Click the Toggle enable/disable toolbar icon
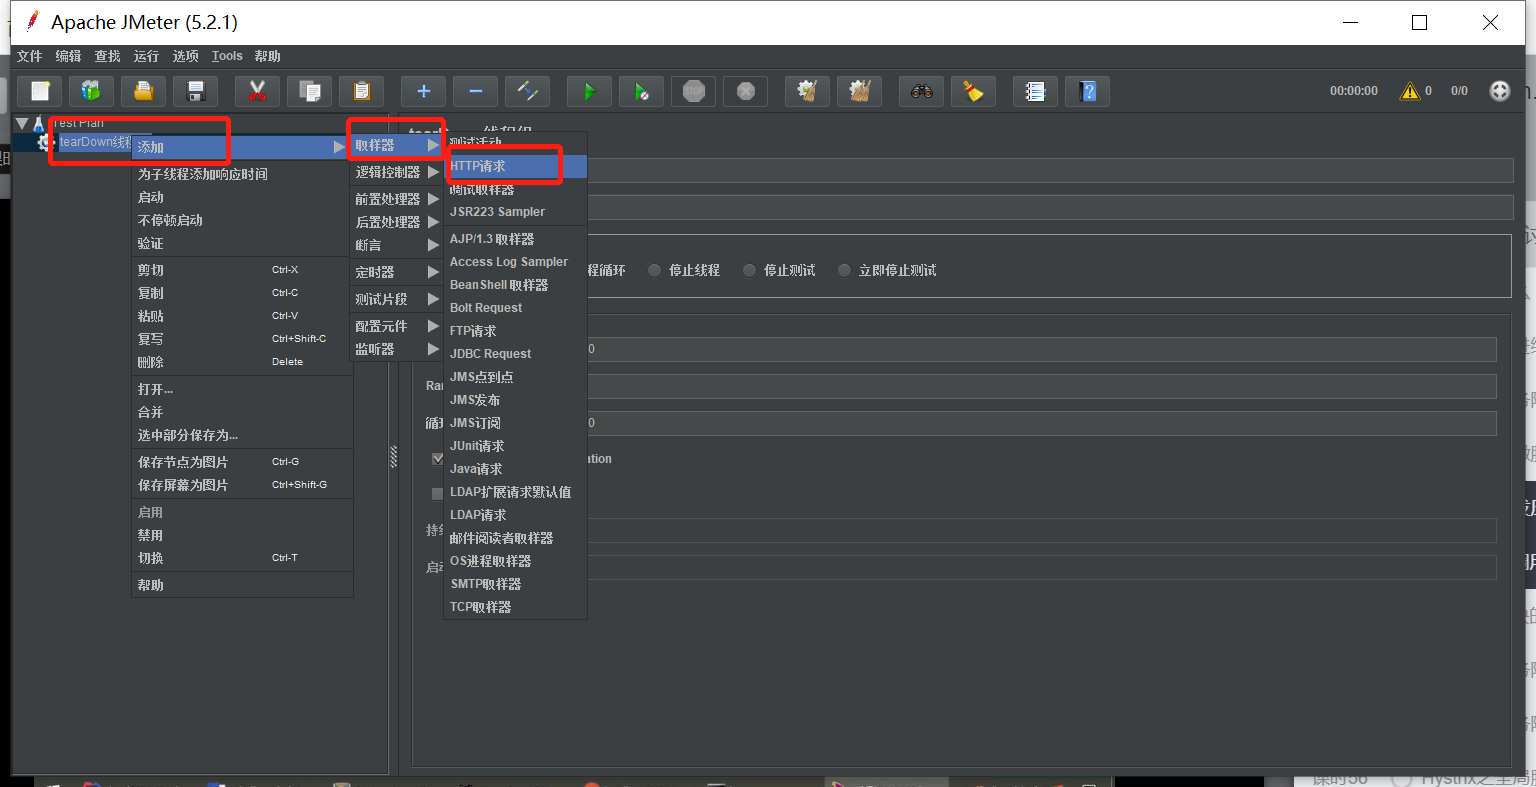The width and height of the screenshot is (1536, 787). 528,91
